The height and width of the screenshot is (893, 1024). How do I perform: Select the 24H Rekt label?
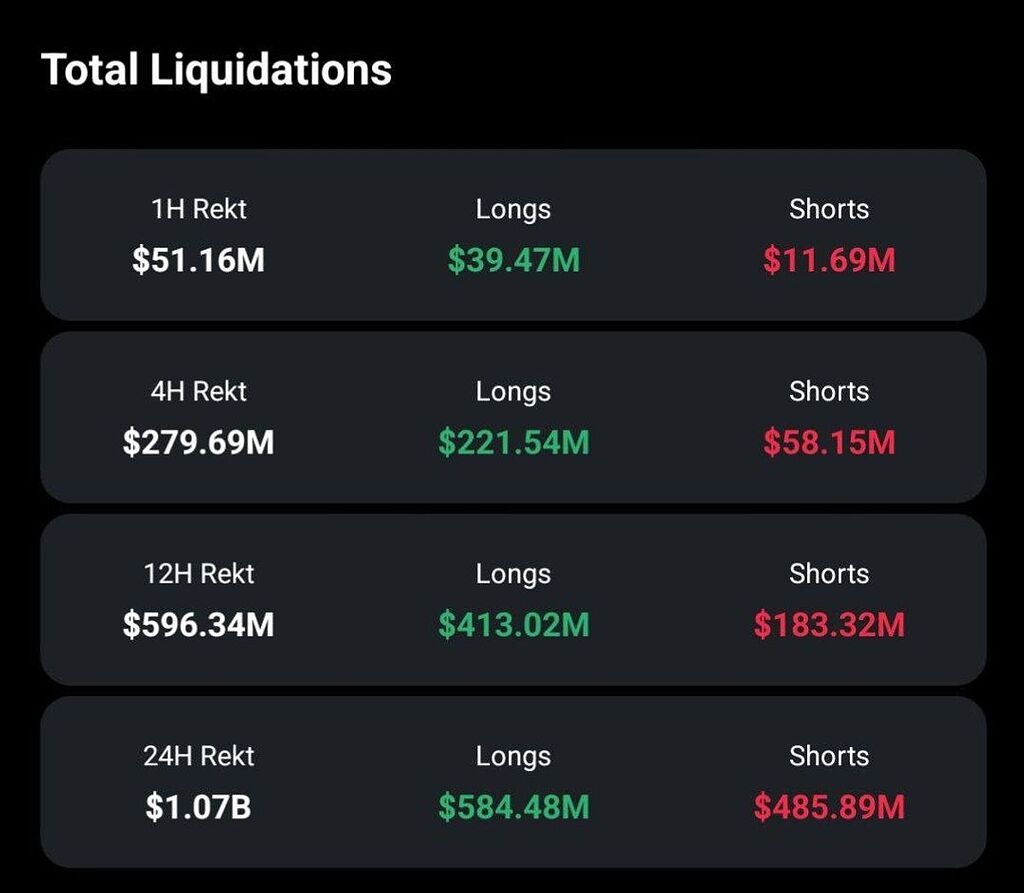click(200, 756)
